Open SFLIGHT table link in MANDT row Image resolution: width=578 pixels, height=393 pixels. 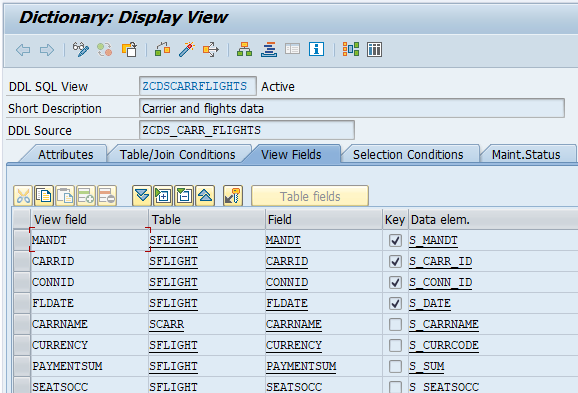[173, 240]
